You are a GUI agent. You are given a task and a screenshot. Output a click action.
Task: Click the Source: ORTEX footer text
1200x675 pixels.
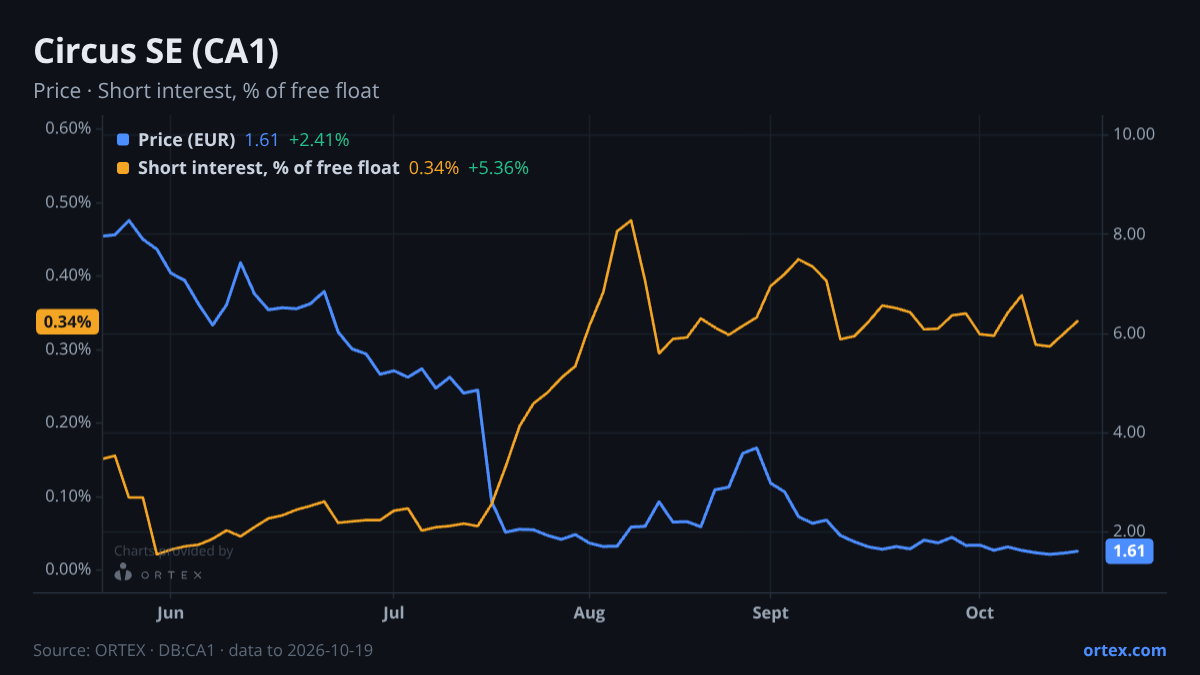[204, 650]
